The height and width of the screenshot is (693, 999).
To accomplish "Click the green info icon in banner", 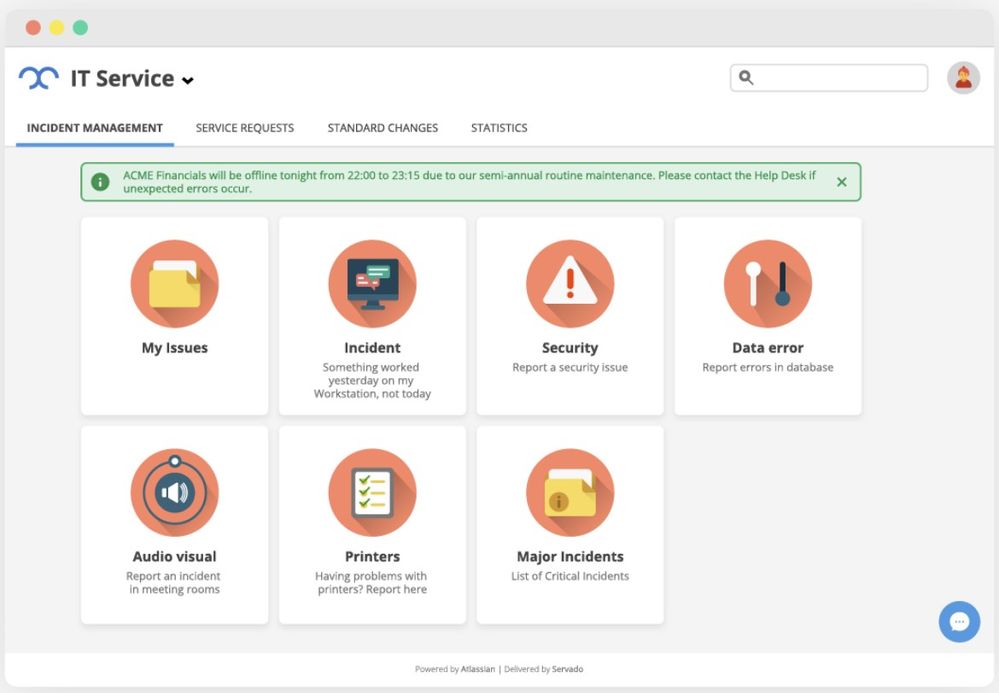I will point(100,182).
